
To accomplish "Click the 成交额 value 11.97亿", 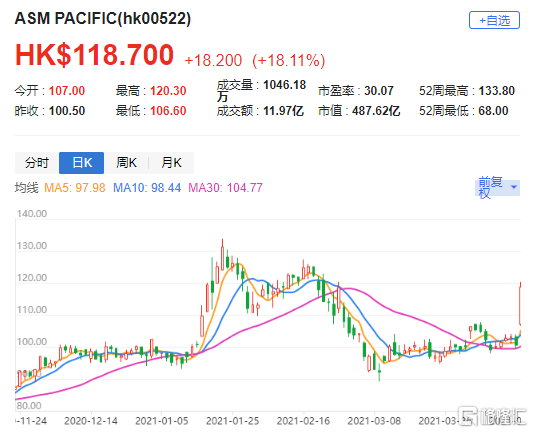I will [x=283, y=111].
